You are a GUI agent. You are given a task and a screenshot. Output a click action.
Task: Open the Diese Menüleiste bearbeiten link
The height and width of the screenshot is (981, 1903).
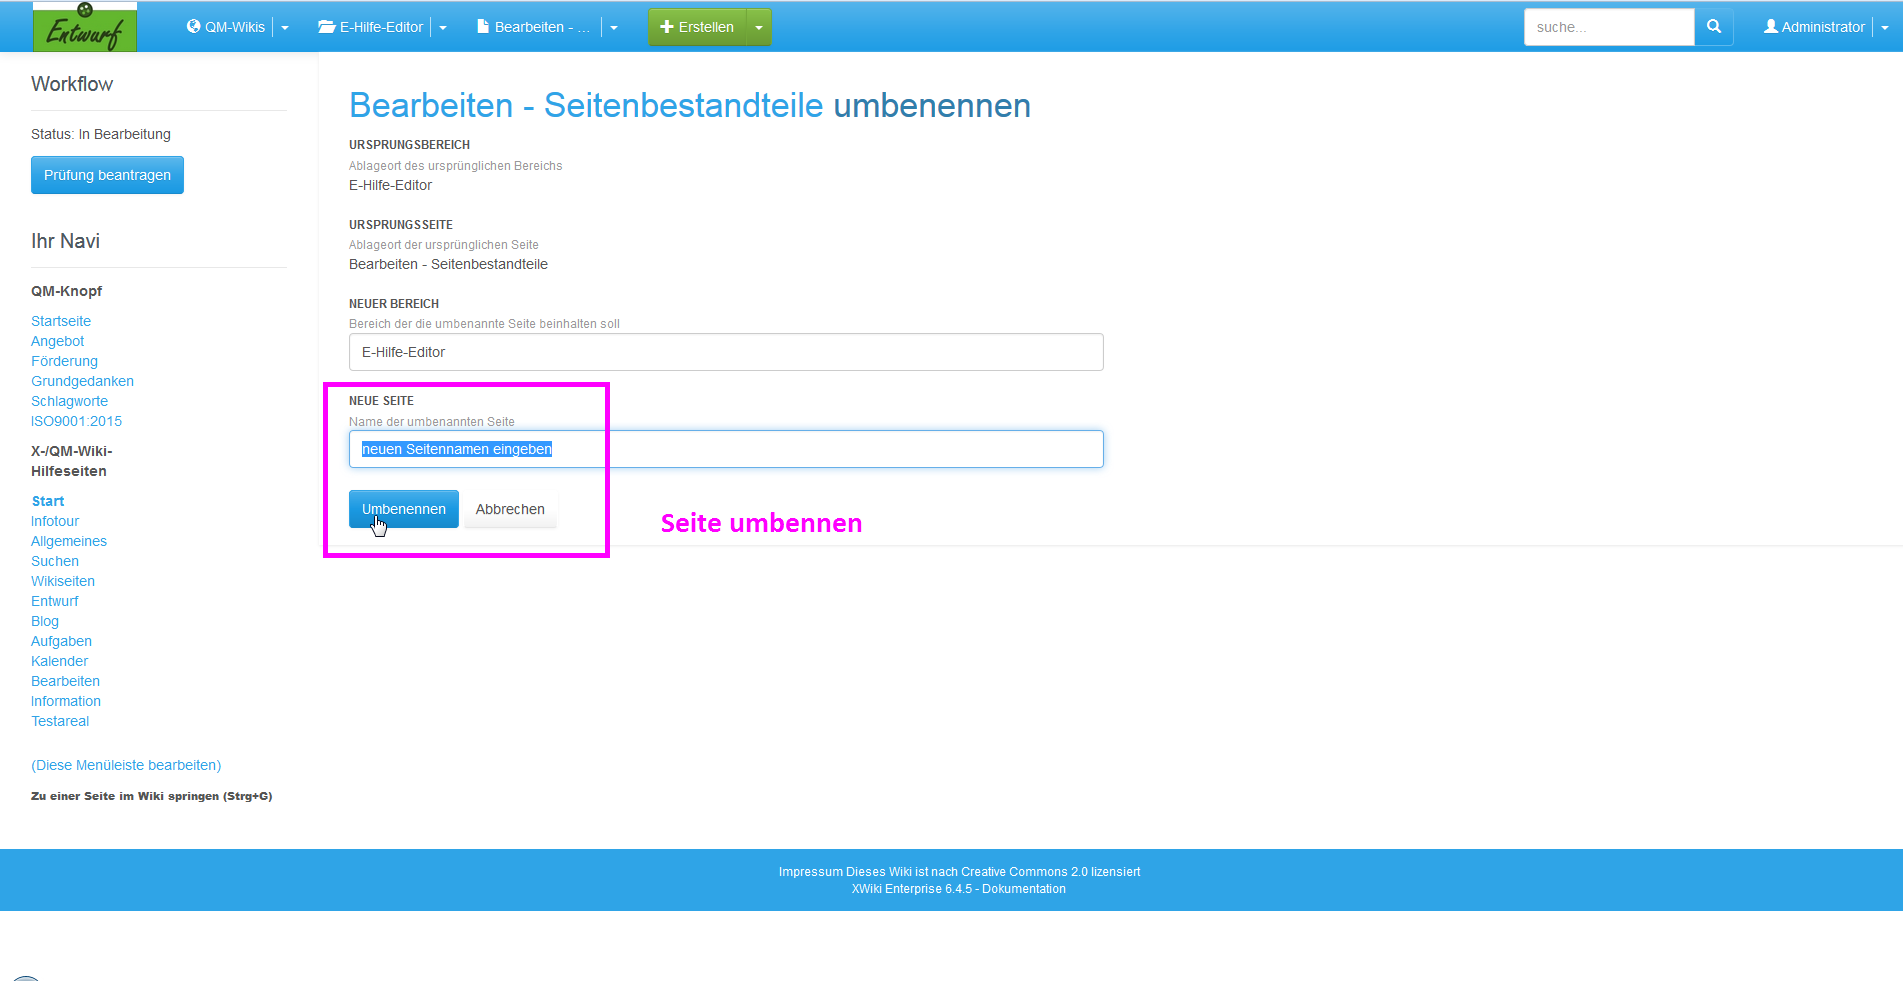[126, 765]
